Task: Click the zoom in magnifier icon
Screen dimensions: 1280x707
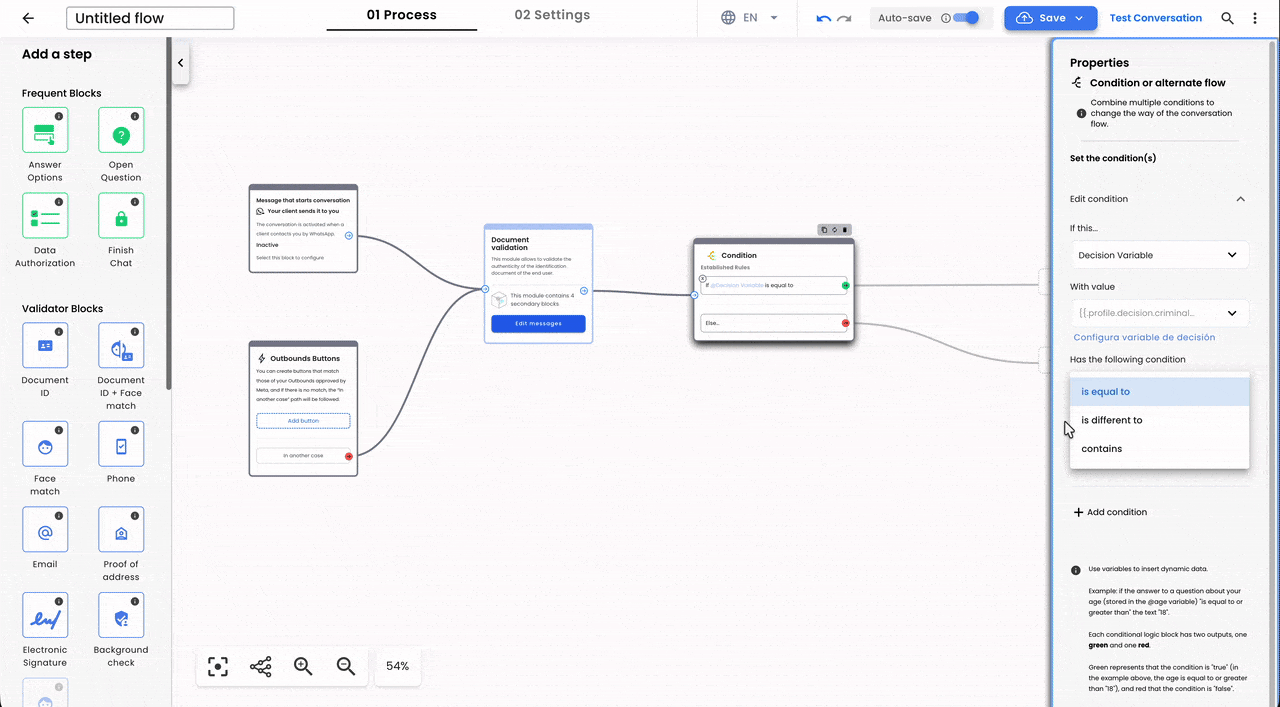Action: click(x=303, y=666)
